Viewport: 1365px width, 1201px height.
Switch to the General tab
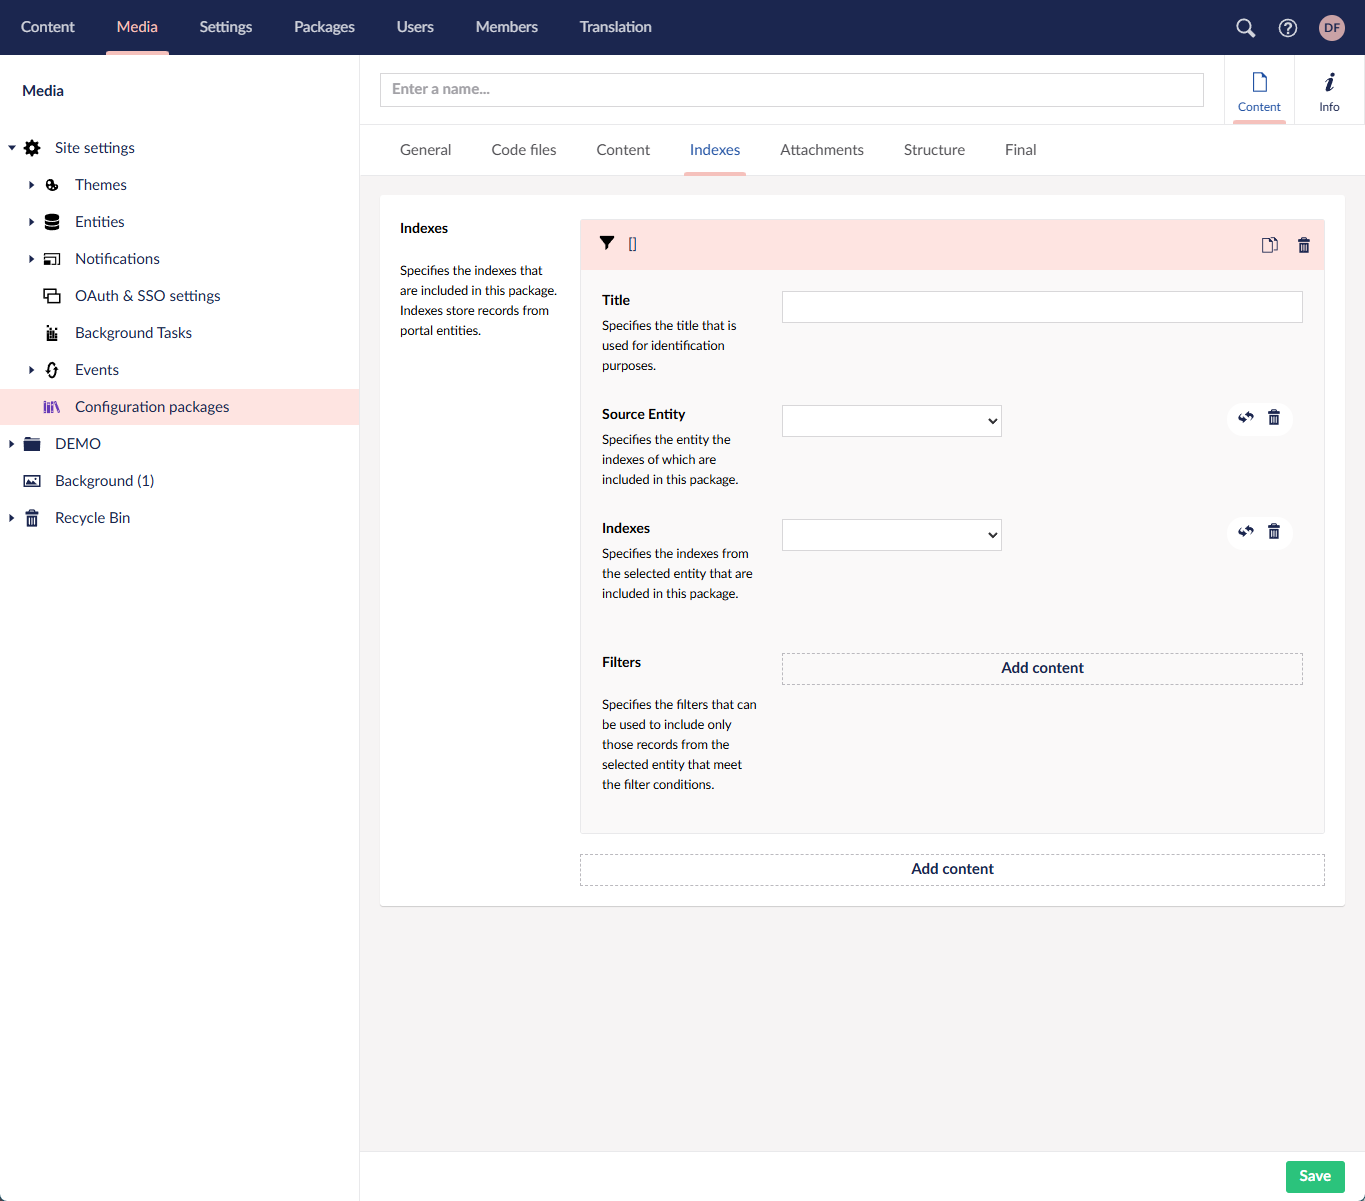point(425,150)
